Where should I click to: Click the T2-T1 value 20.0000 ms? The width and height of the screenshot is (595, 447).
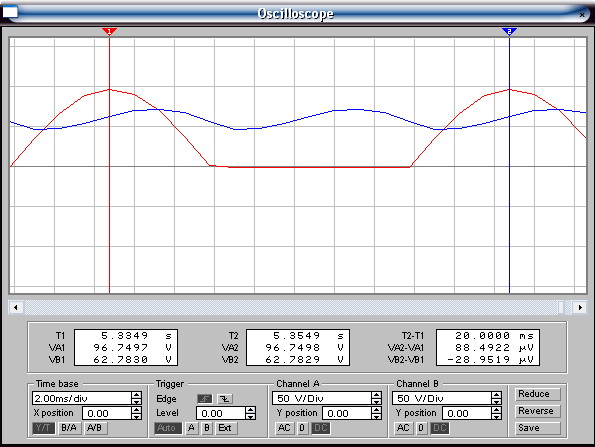494,336
